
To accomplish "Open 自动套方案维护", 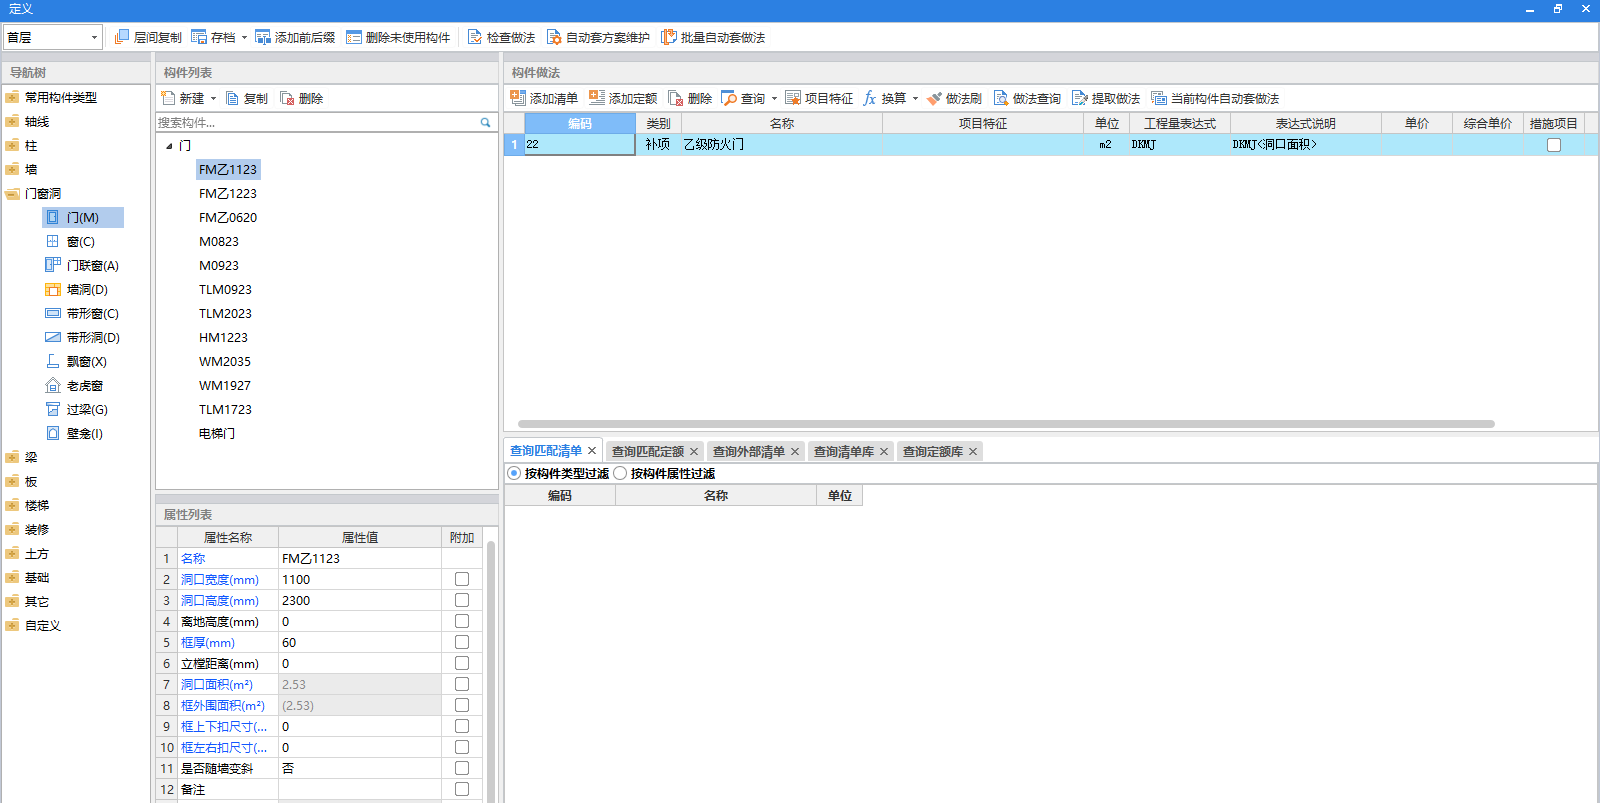I will click(598, 37).
